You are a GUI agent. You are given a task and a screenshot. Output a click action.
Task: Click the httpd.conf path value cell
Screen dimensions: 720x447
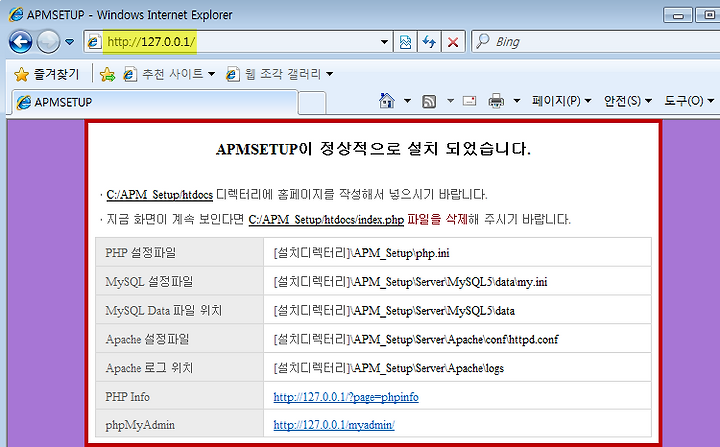click(457, 339)
